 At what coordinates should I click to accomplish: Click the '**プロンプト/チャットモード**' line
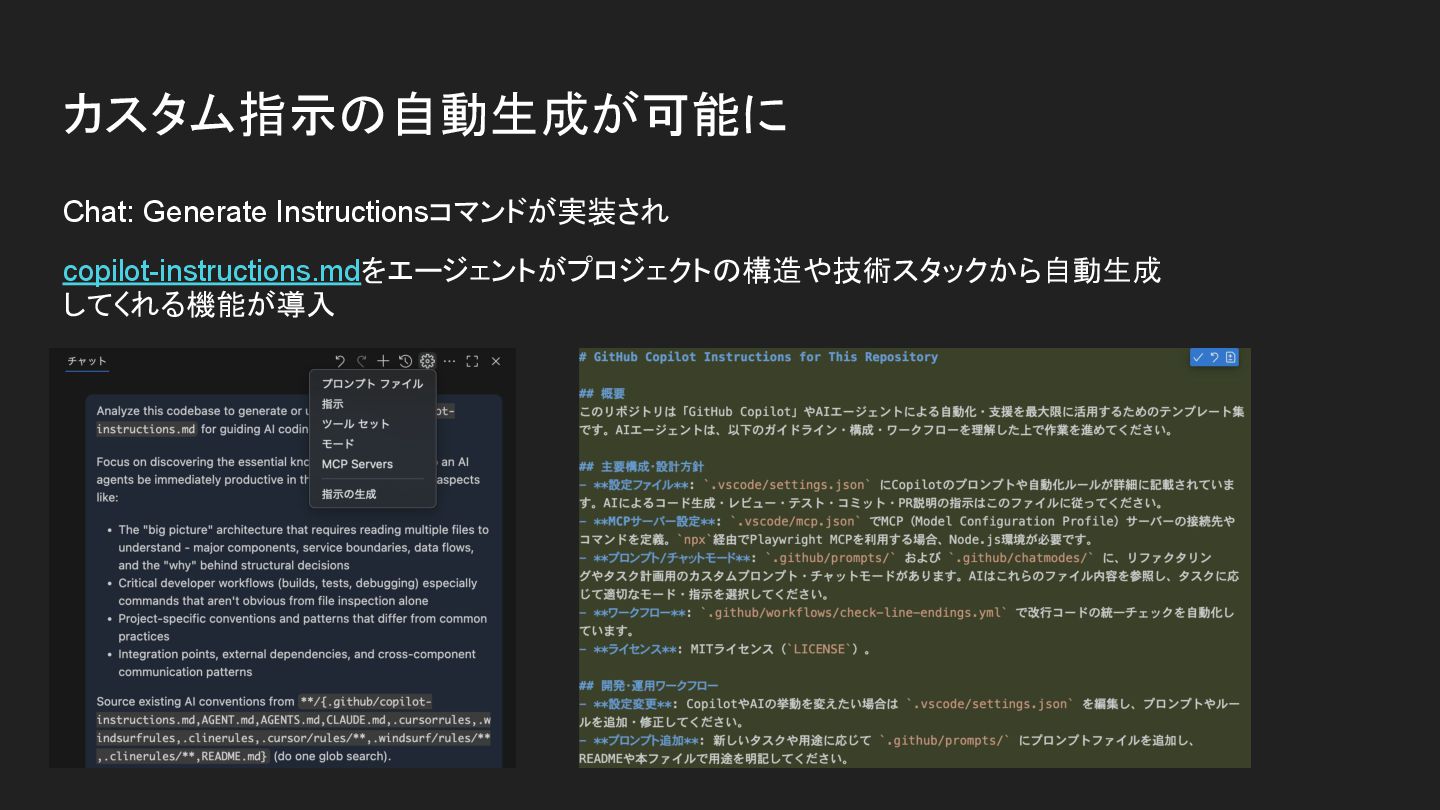tap(909, 576)
